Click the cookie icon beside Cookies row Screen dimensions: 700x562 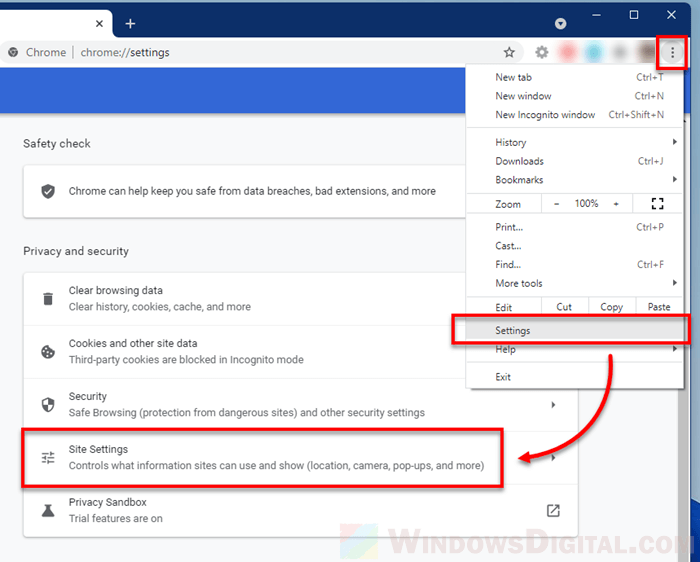point(48,352)
